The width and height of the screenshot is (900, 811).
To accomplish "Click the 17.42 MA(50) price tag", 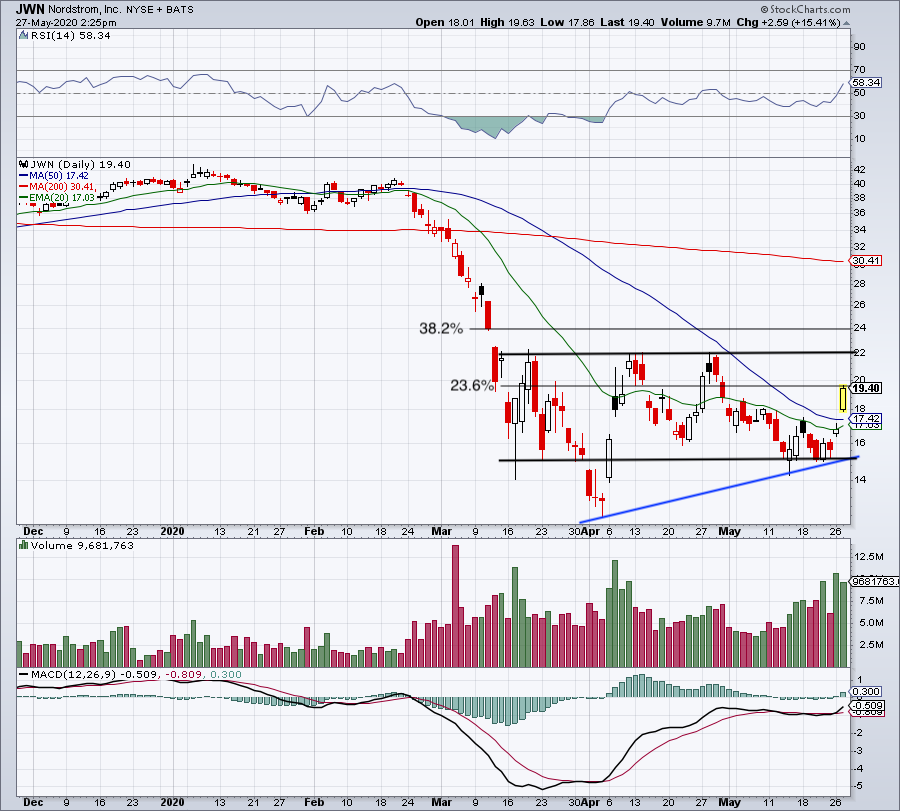I will pyautogui.click(x=866, y=418).
